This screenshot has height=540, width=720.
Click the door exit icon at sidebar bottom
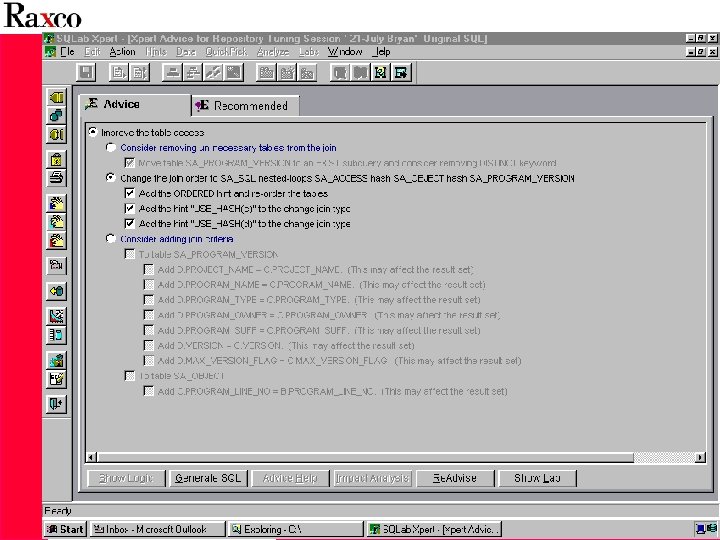click(56, 404)
